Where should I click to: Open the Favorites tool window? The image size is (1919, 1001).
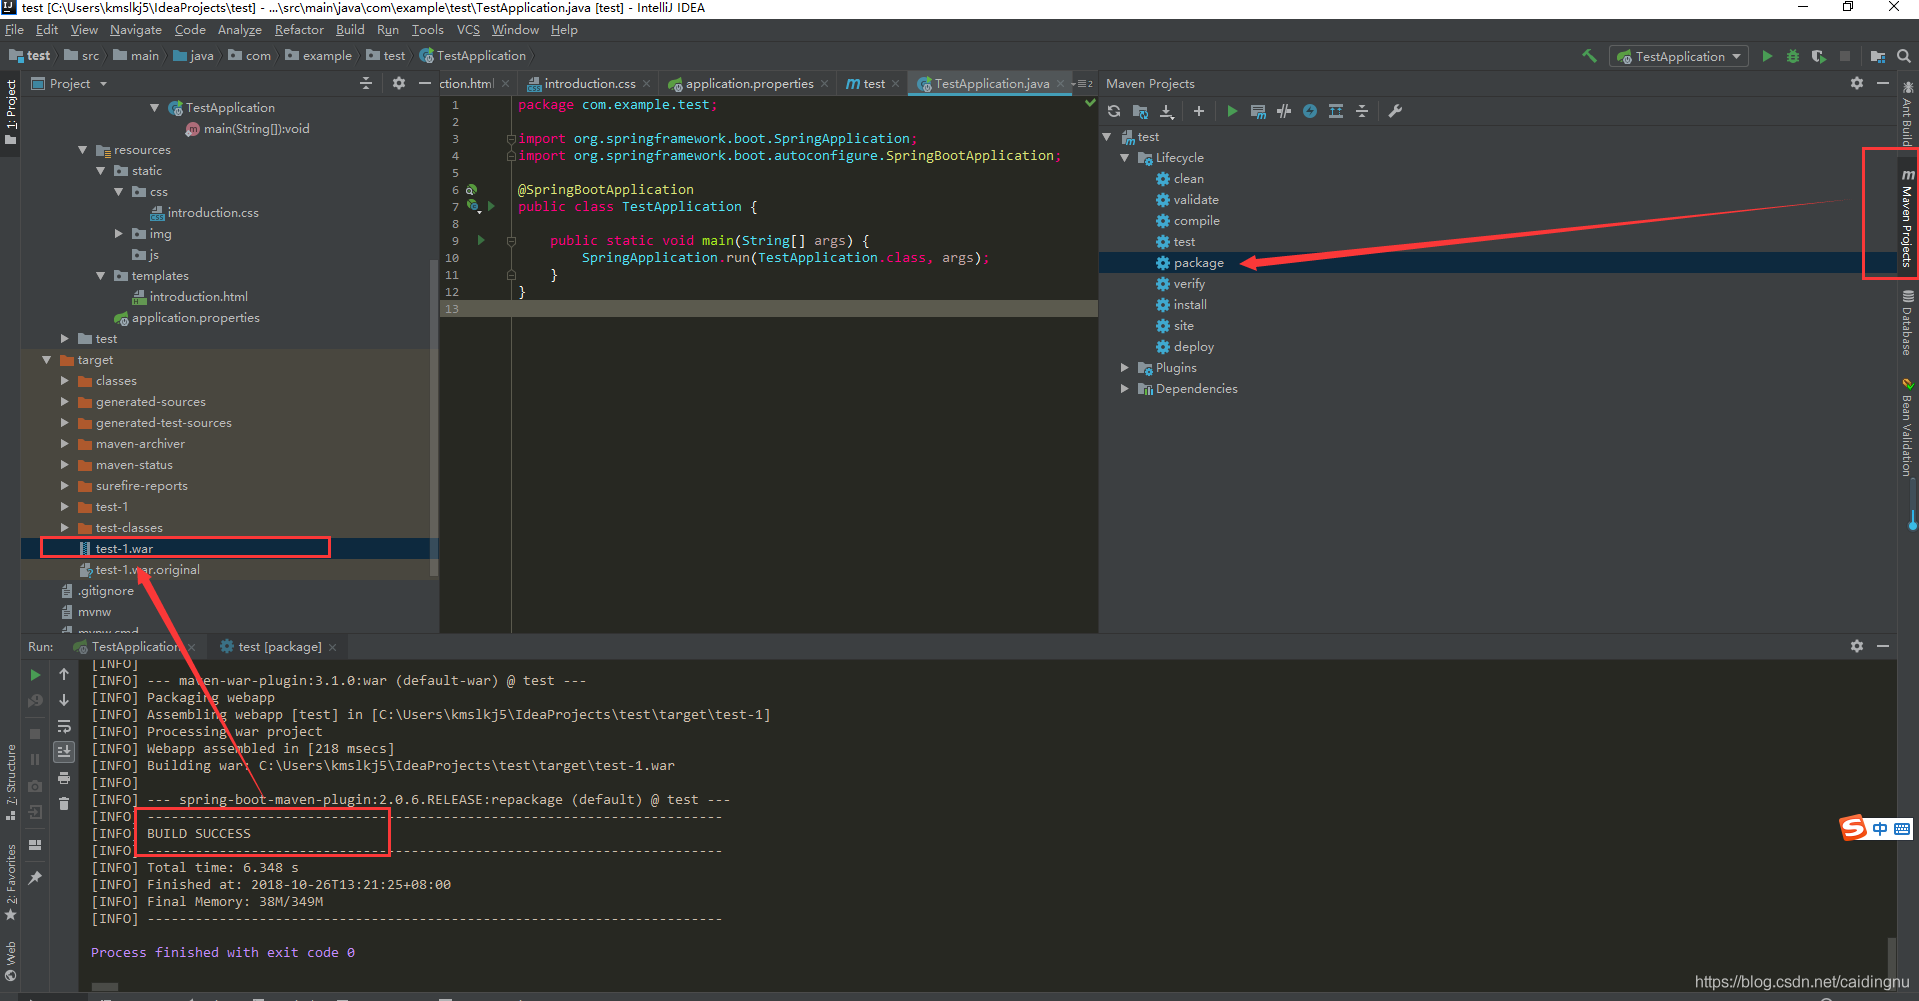click(11, 882)
